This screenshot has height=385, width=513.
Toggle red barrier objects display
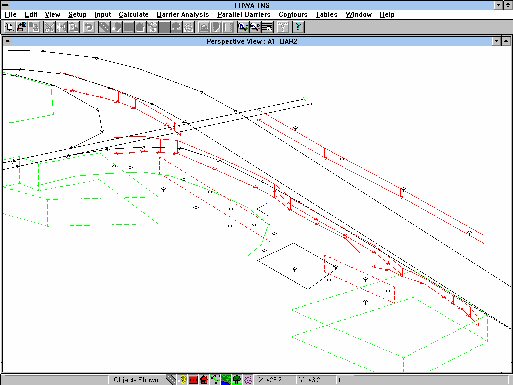[193, 379]
